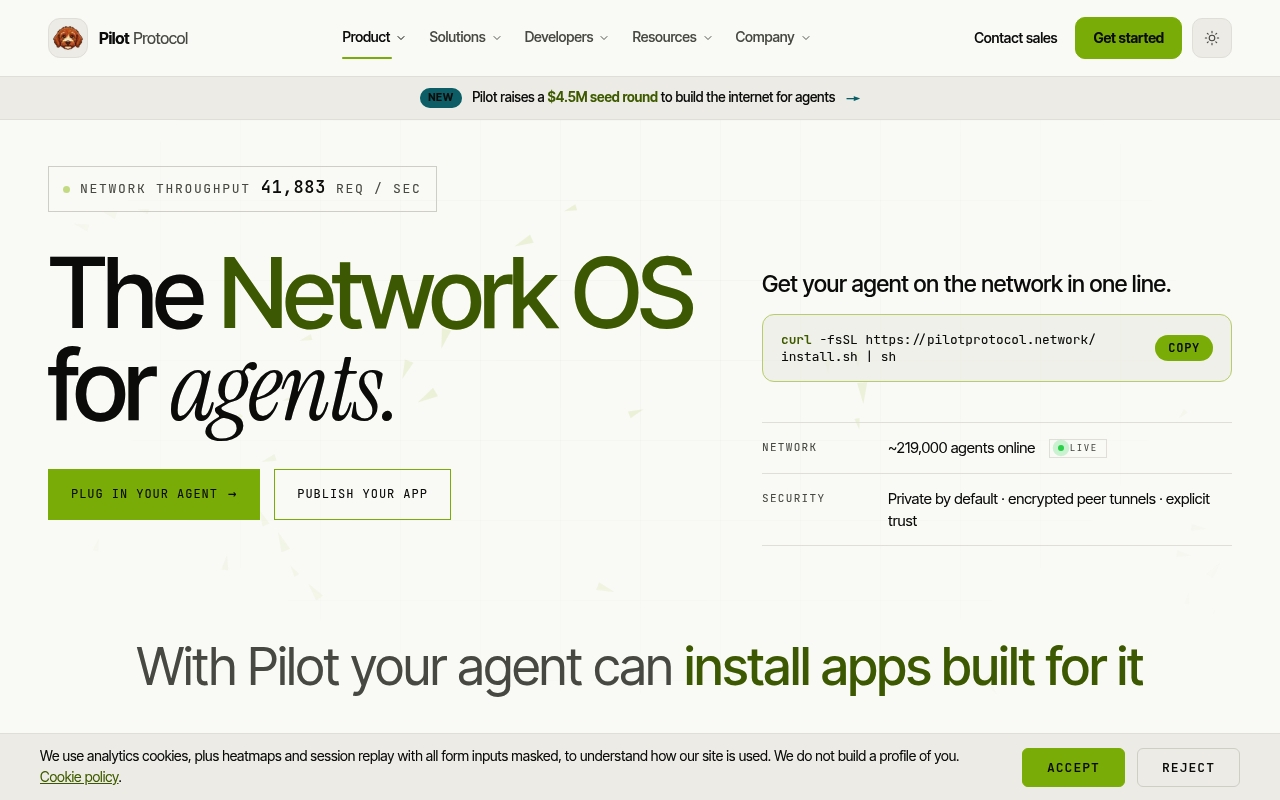Click the curl install command text
The height and width of the screenshot is (800, 1280).
point(938,348)
